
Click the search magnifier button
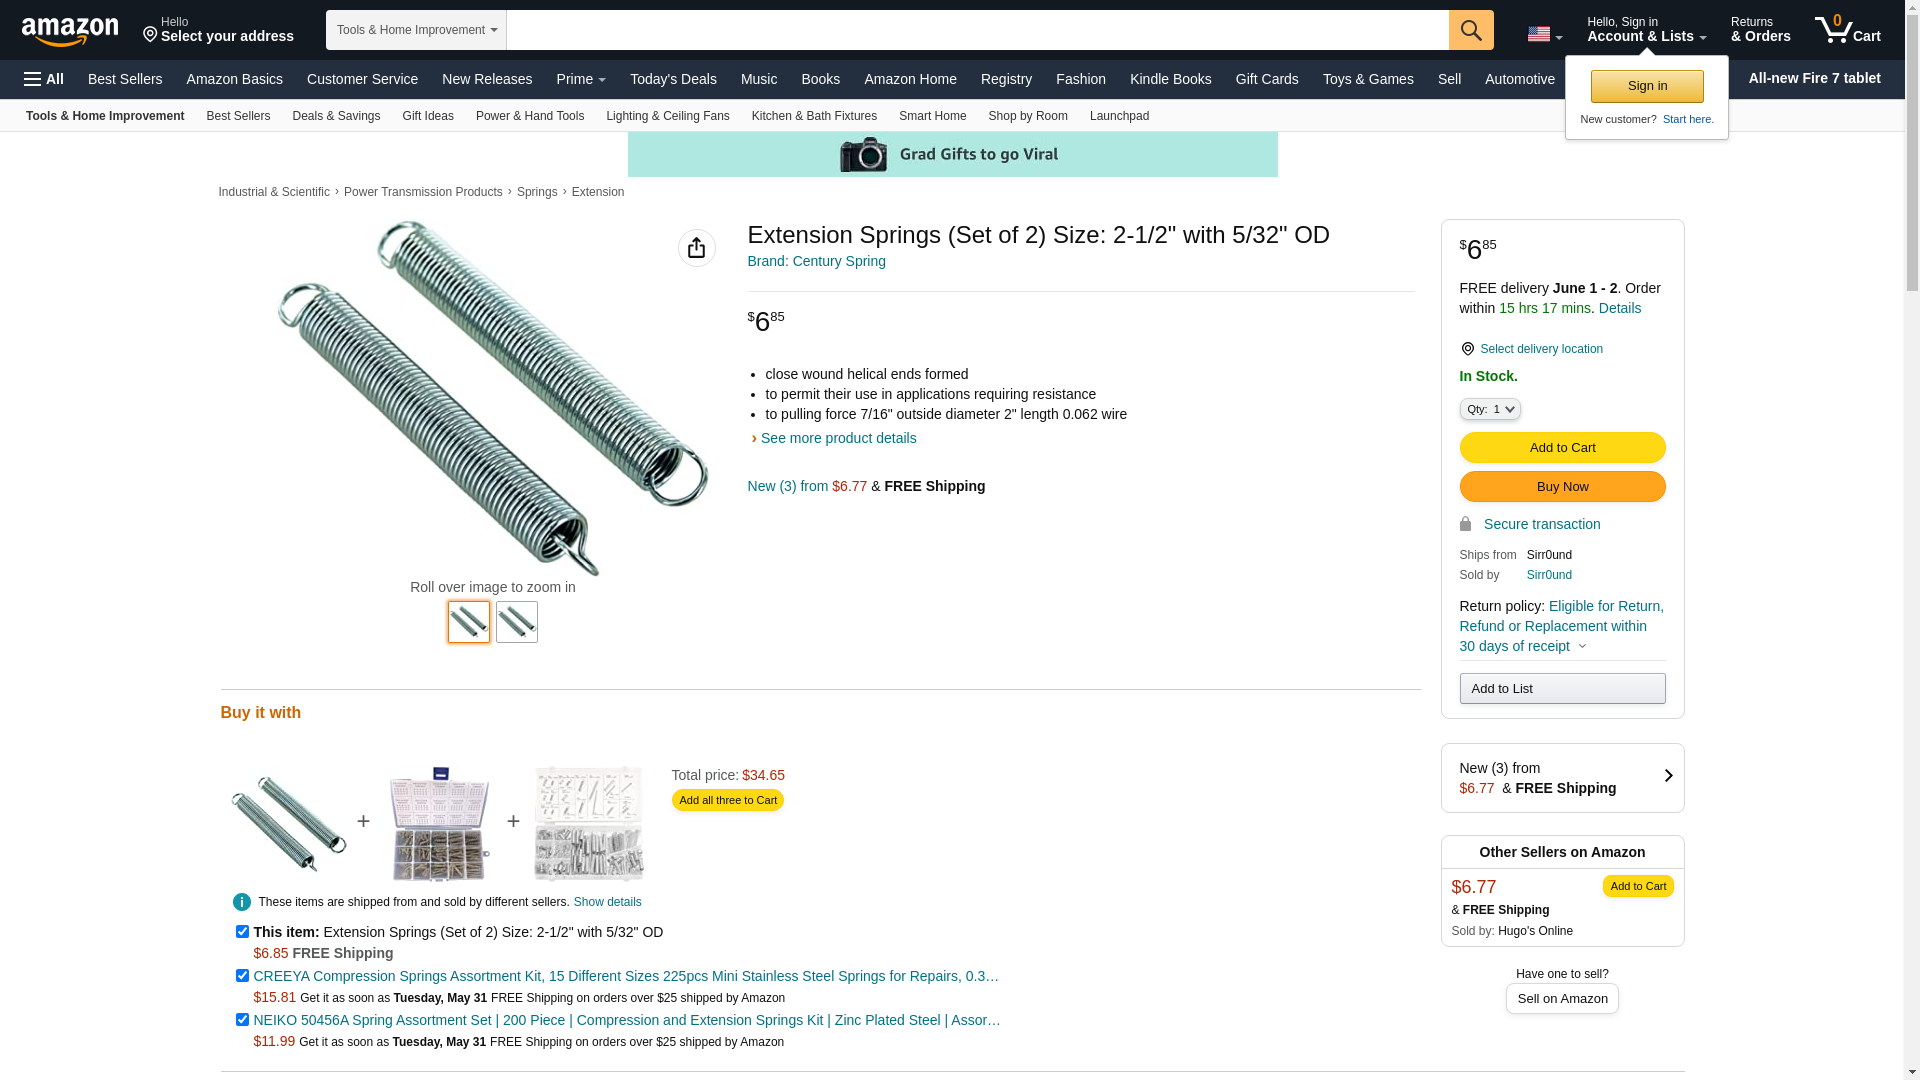[1471, 30]
